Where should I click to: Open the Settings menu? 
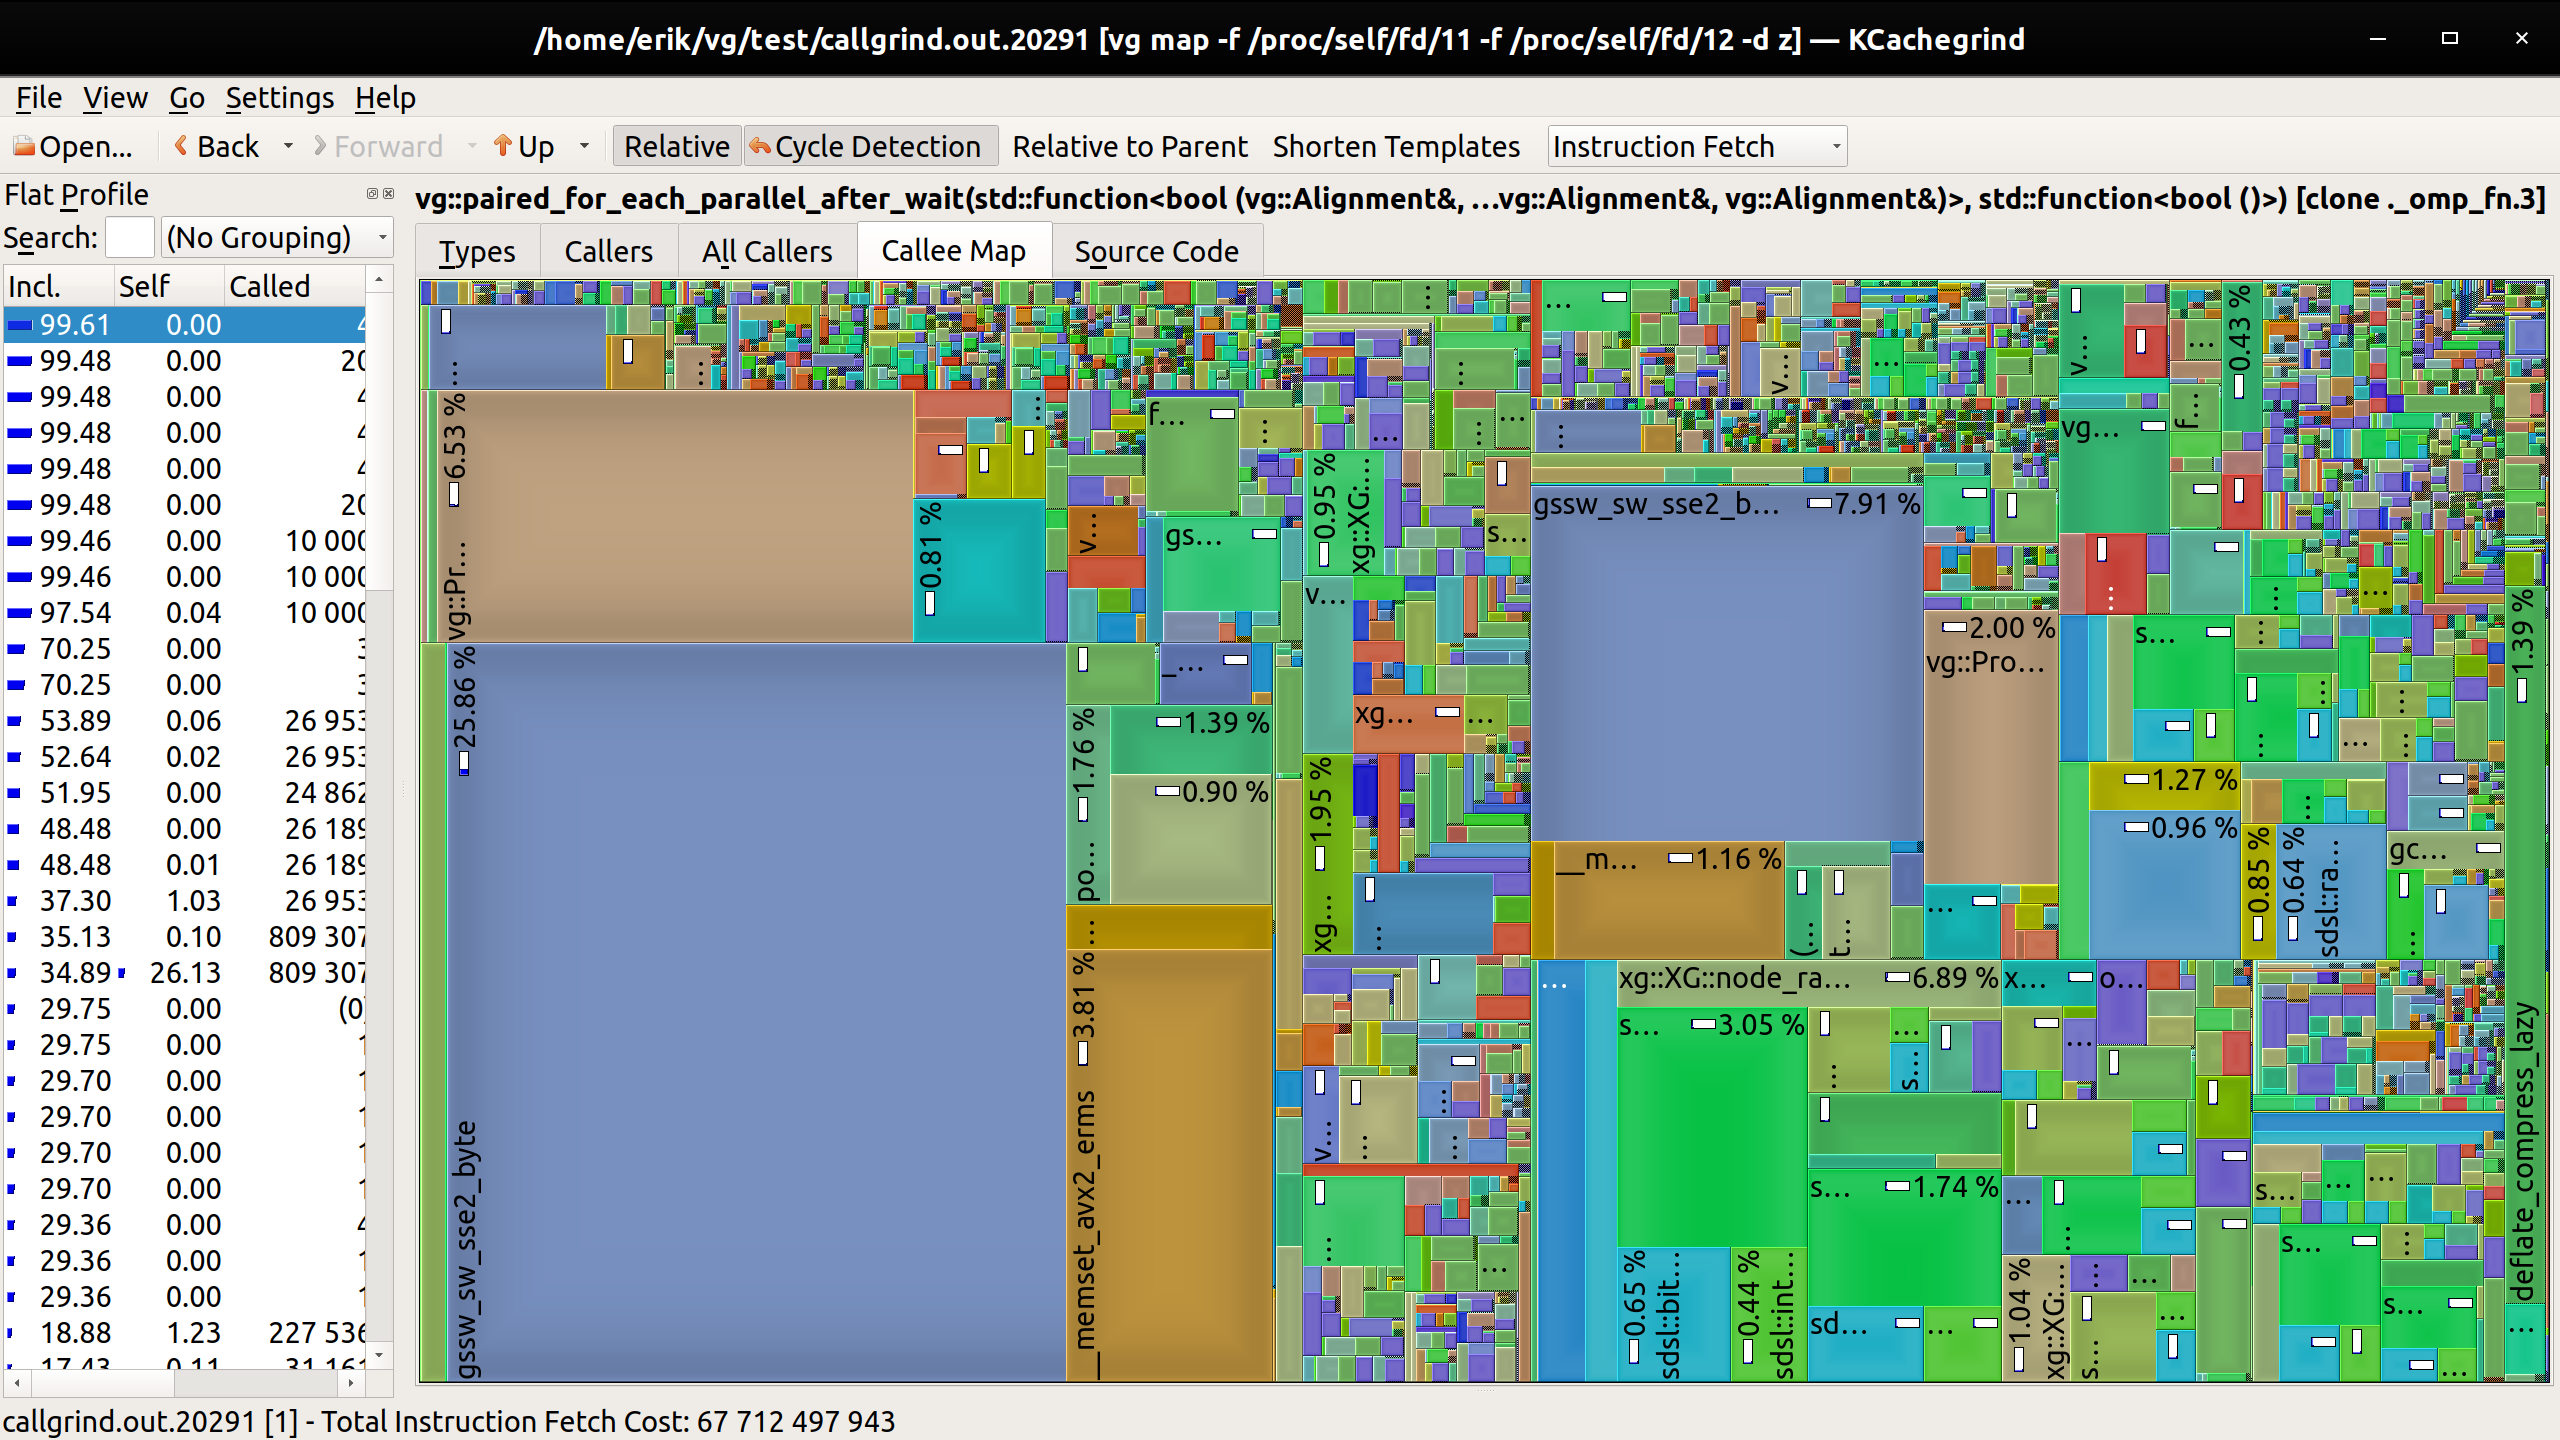tap(280, 98)
